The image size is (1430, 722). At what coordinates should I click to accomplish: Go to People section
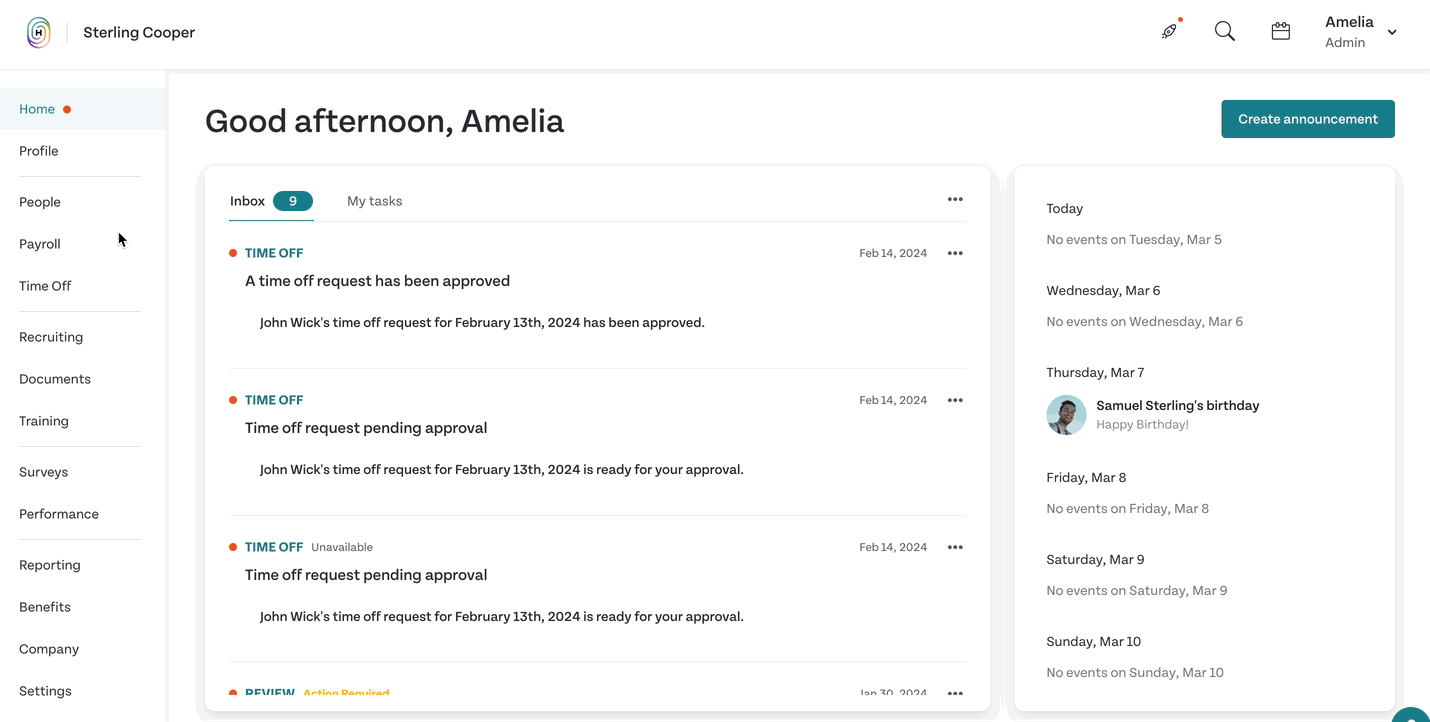pyautogui.click(x=40, y=202)
